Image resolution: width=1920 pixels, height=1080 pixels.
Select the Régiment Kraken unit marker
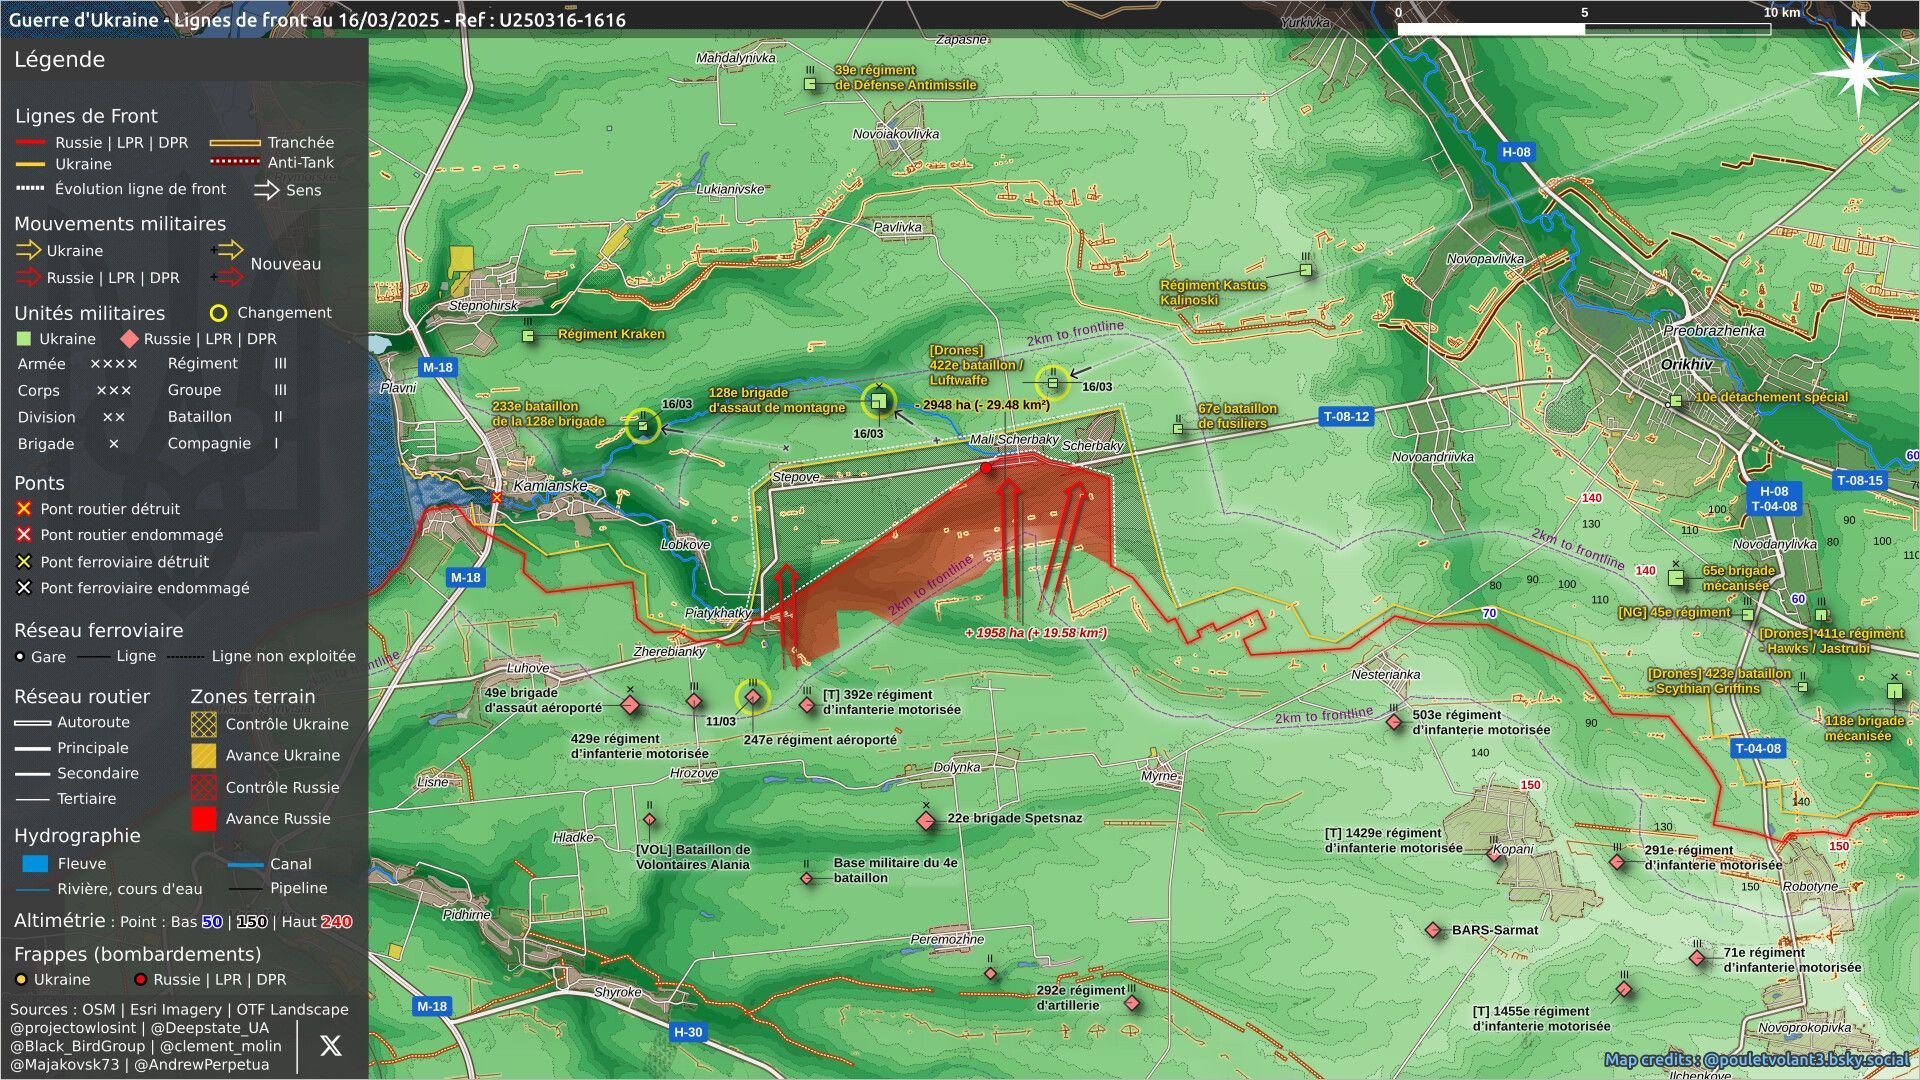point(528,335)
